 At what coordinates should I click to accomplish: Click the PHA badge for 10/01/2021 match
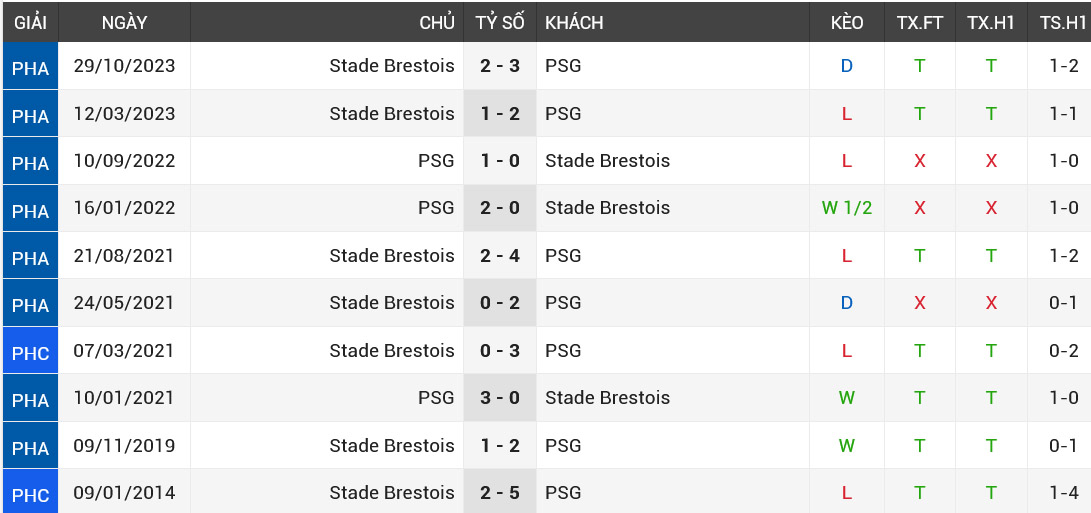(x=30, y=399)
